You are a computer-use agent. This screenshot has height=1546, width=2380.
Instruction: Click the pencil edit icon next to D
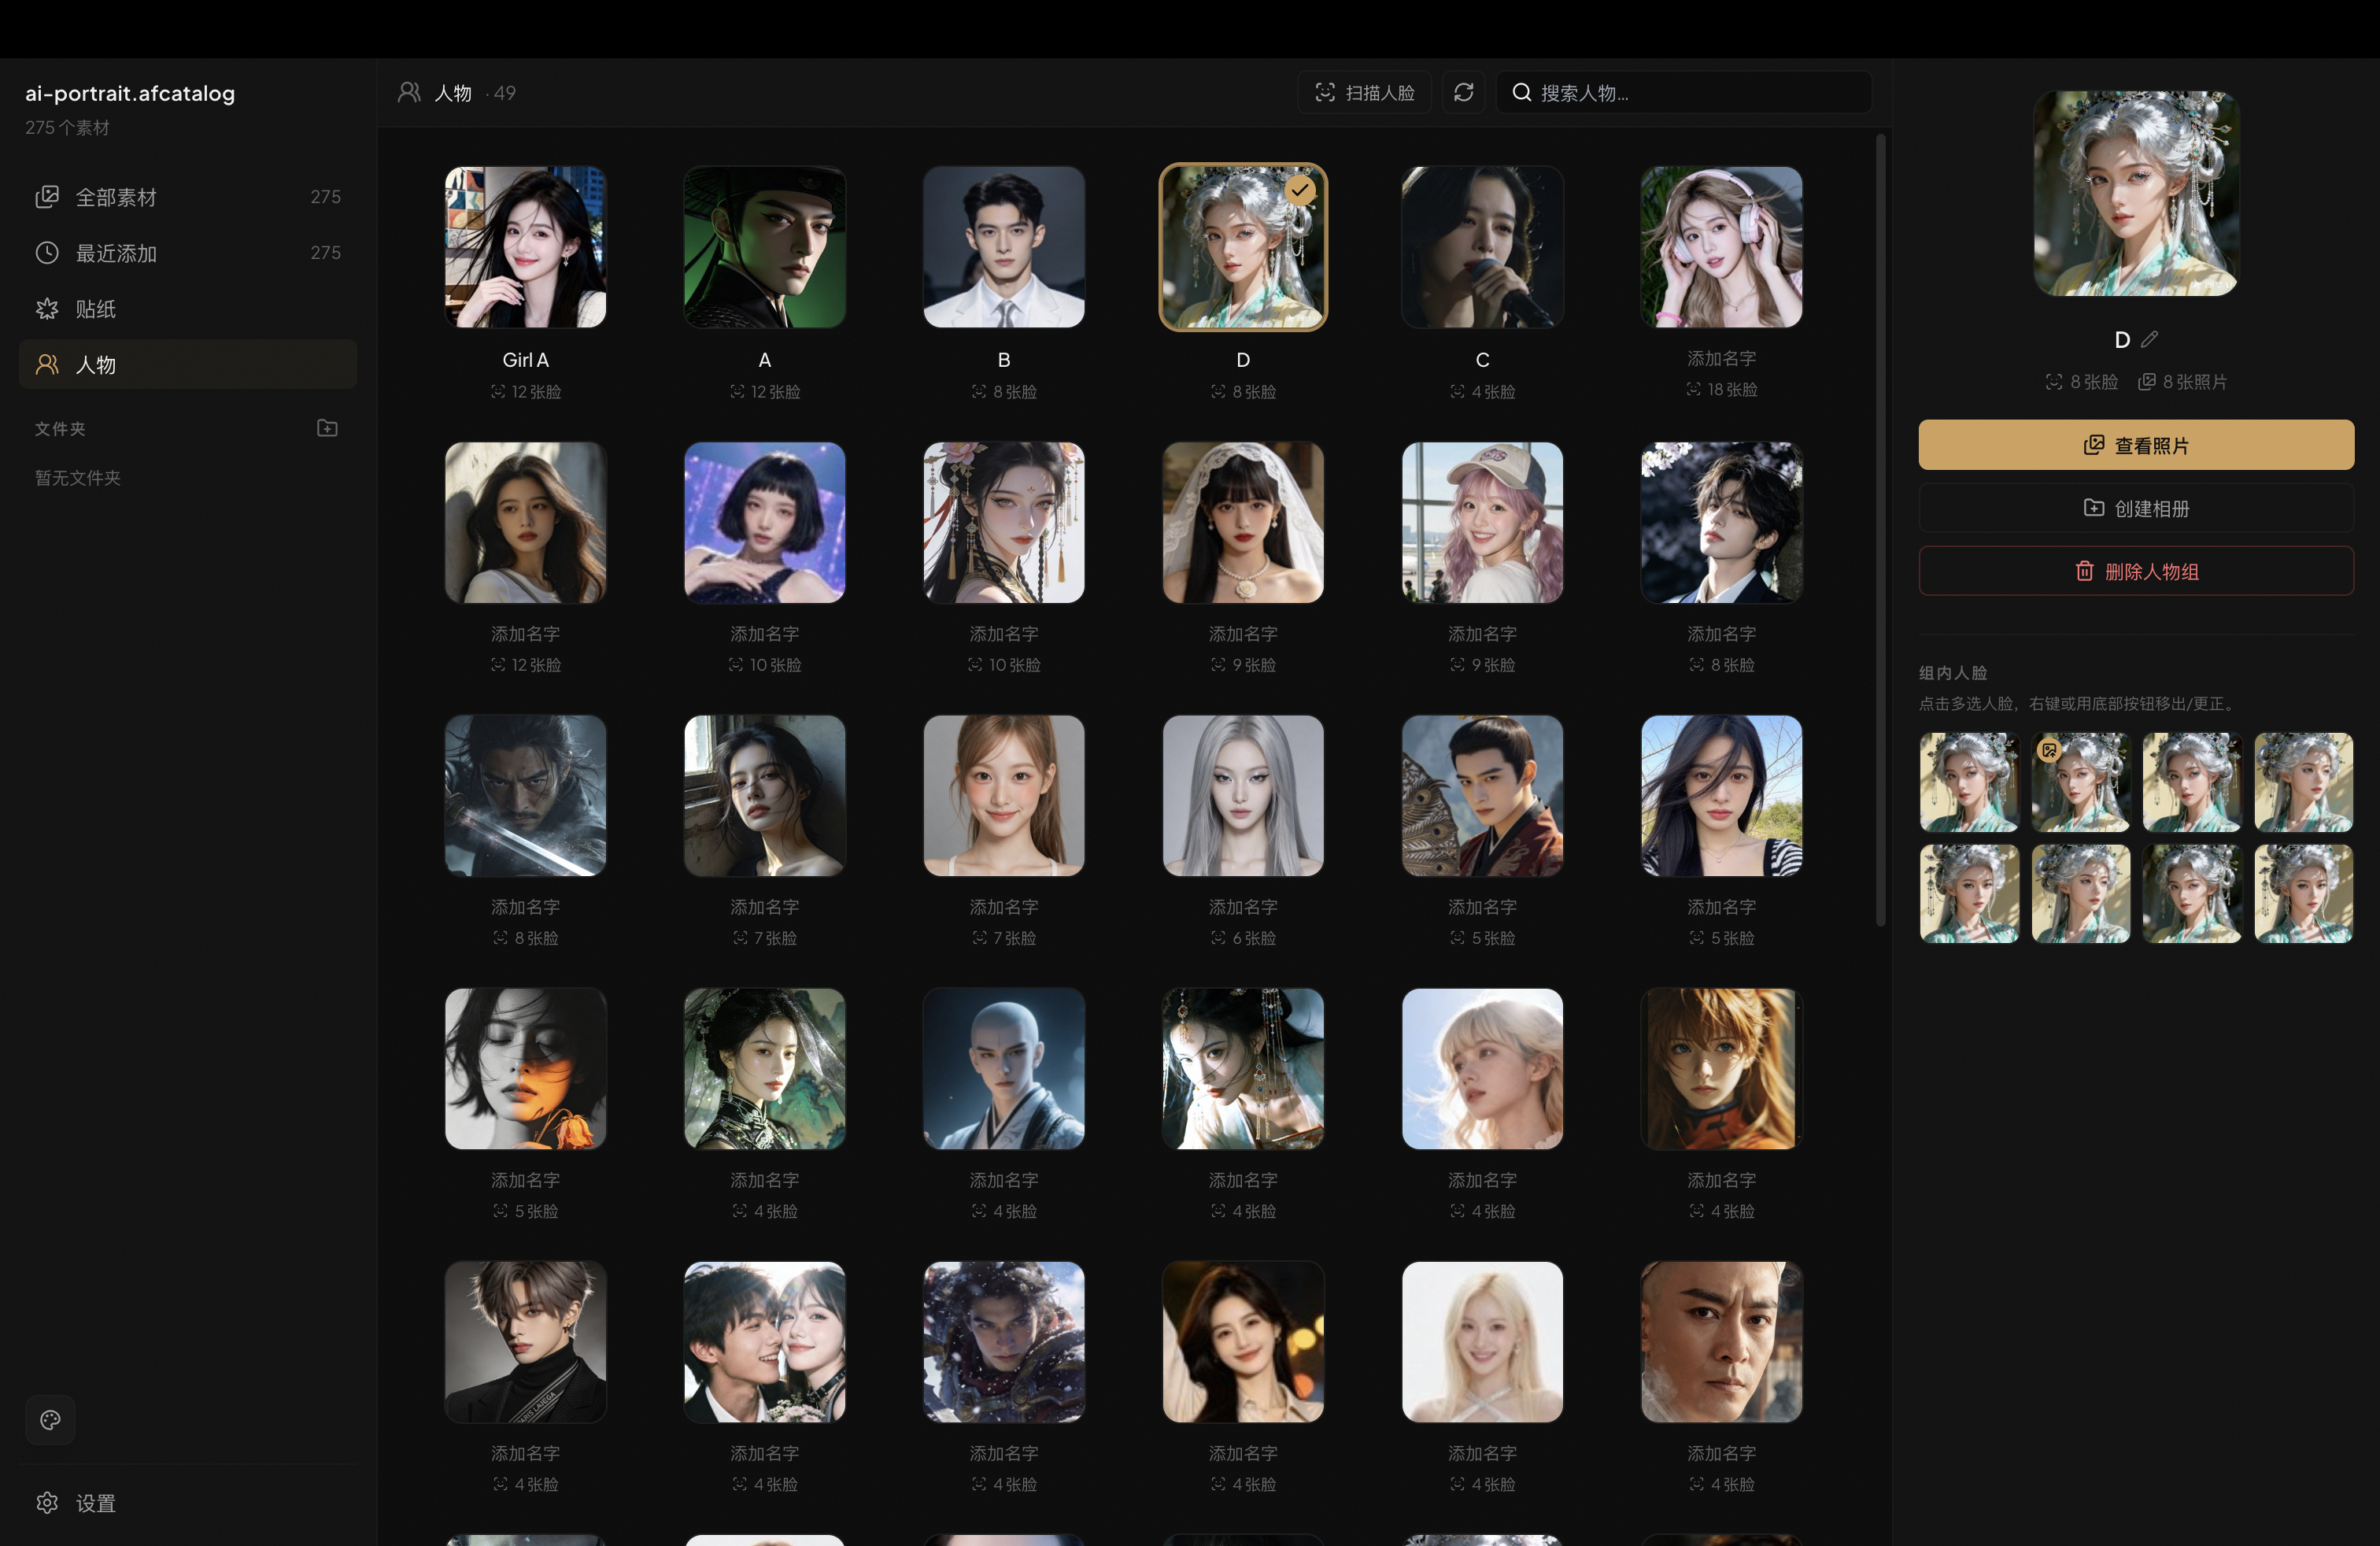click(2149, 340)
